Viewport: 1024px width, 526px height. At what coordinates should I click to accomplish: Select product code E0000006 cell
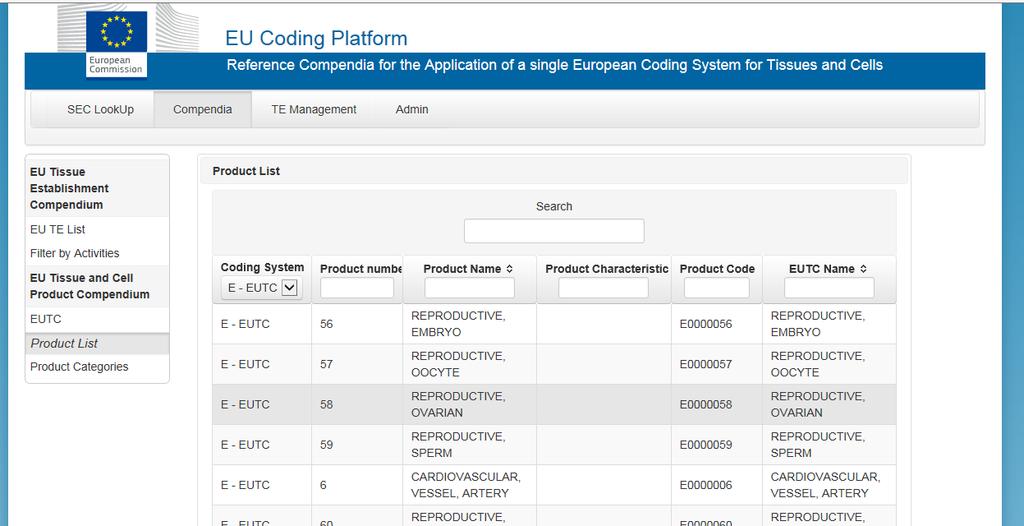pyautogui.click(x=716, y=485)
